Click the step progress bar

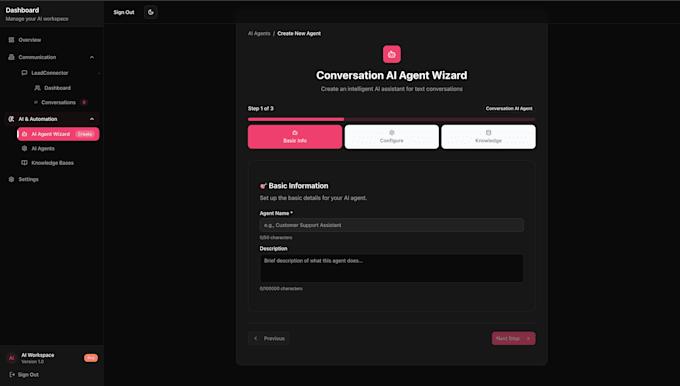coord(392,119)
